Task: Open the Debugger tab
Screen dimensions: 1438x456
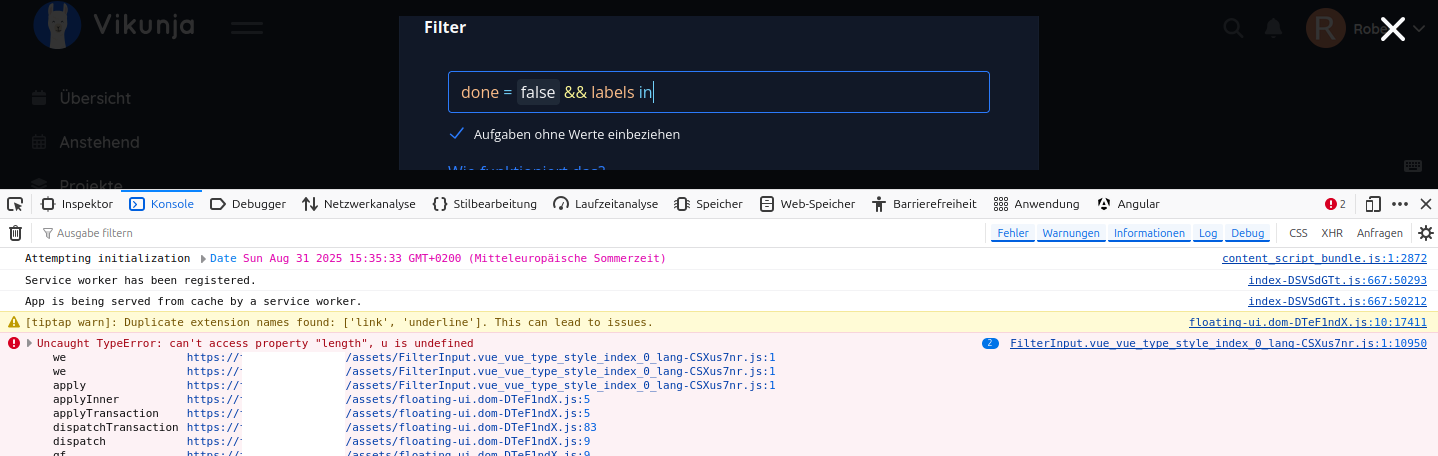Action: (248, 204)
